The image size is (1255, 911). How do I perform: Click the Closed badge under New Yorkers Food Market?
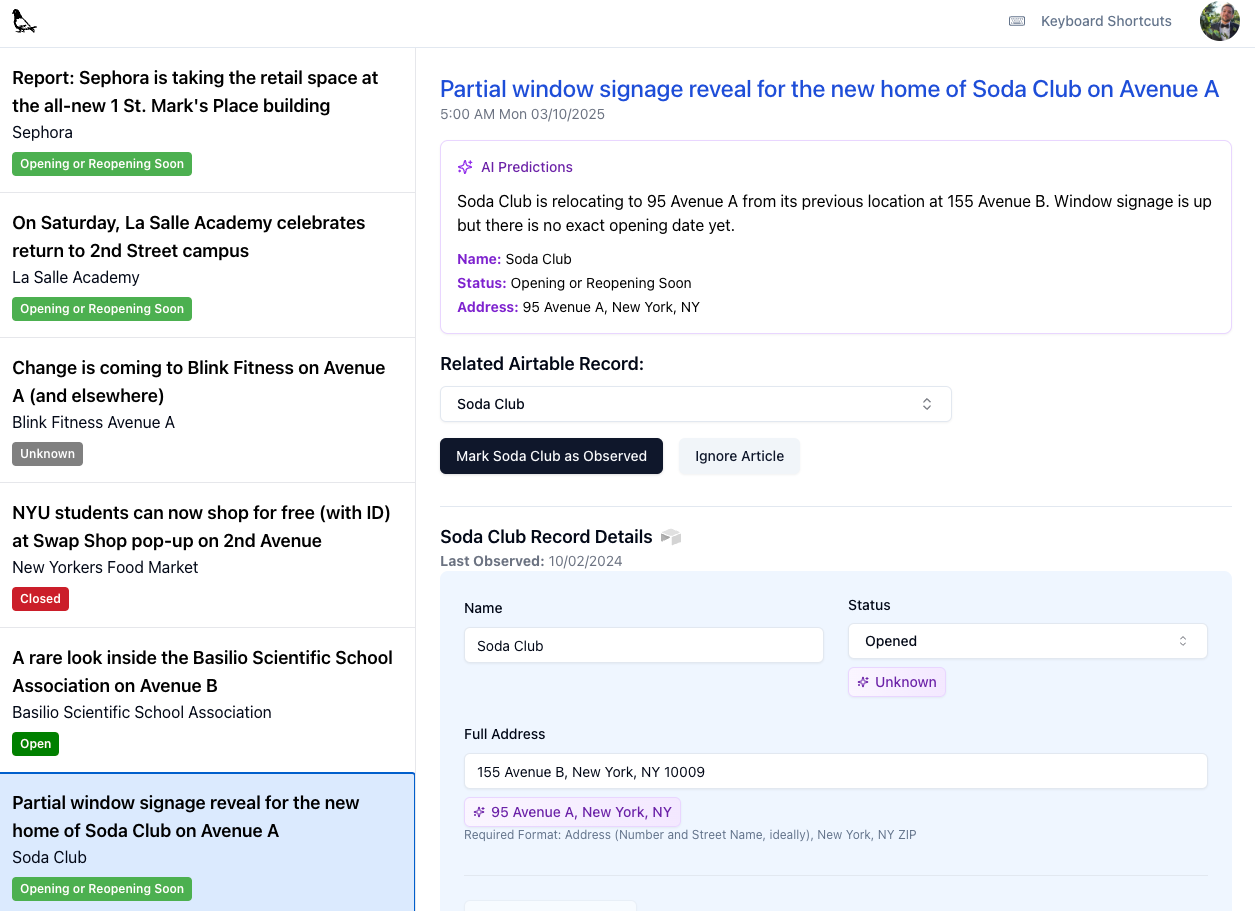(x=40, y=599)
